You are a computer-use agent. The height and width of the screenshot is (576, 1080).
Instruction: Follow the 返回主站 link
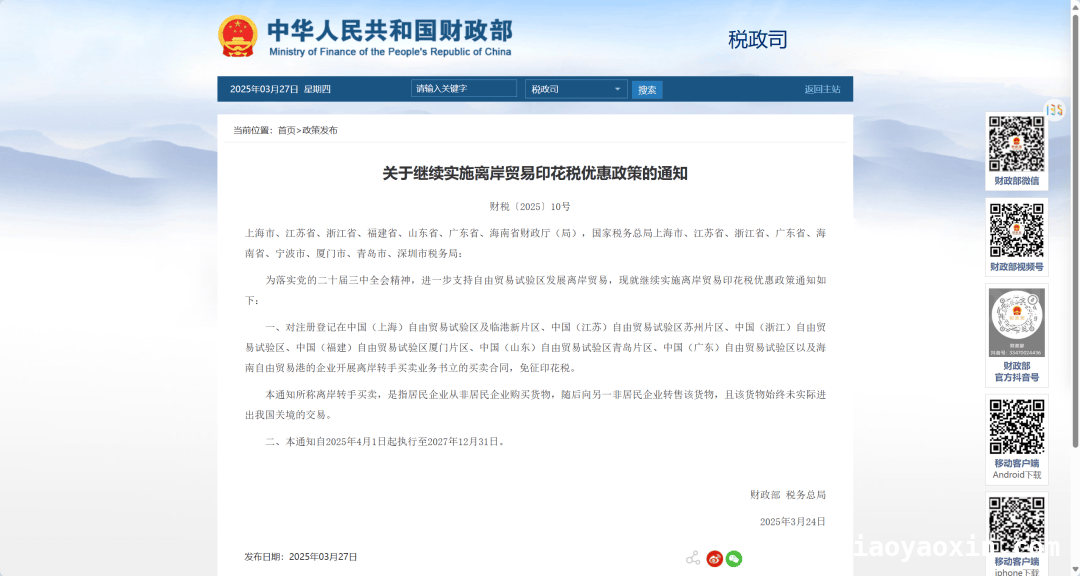(822, 89)
